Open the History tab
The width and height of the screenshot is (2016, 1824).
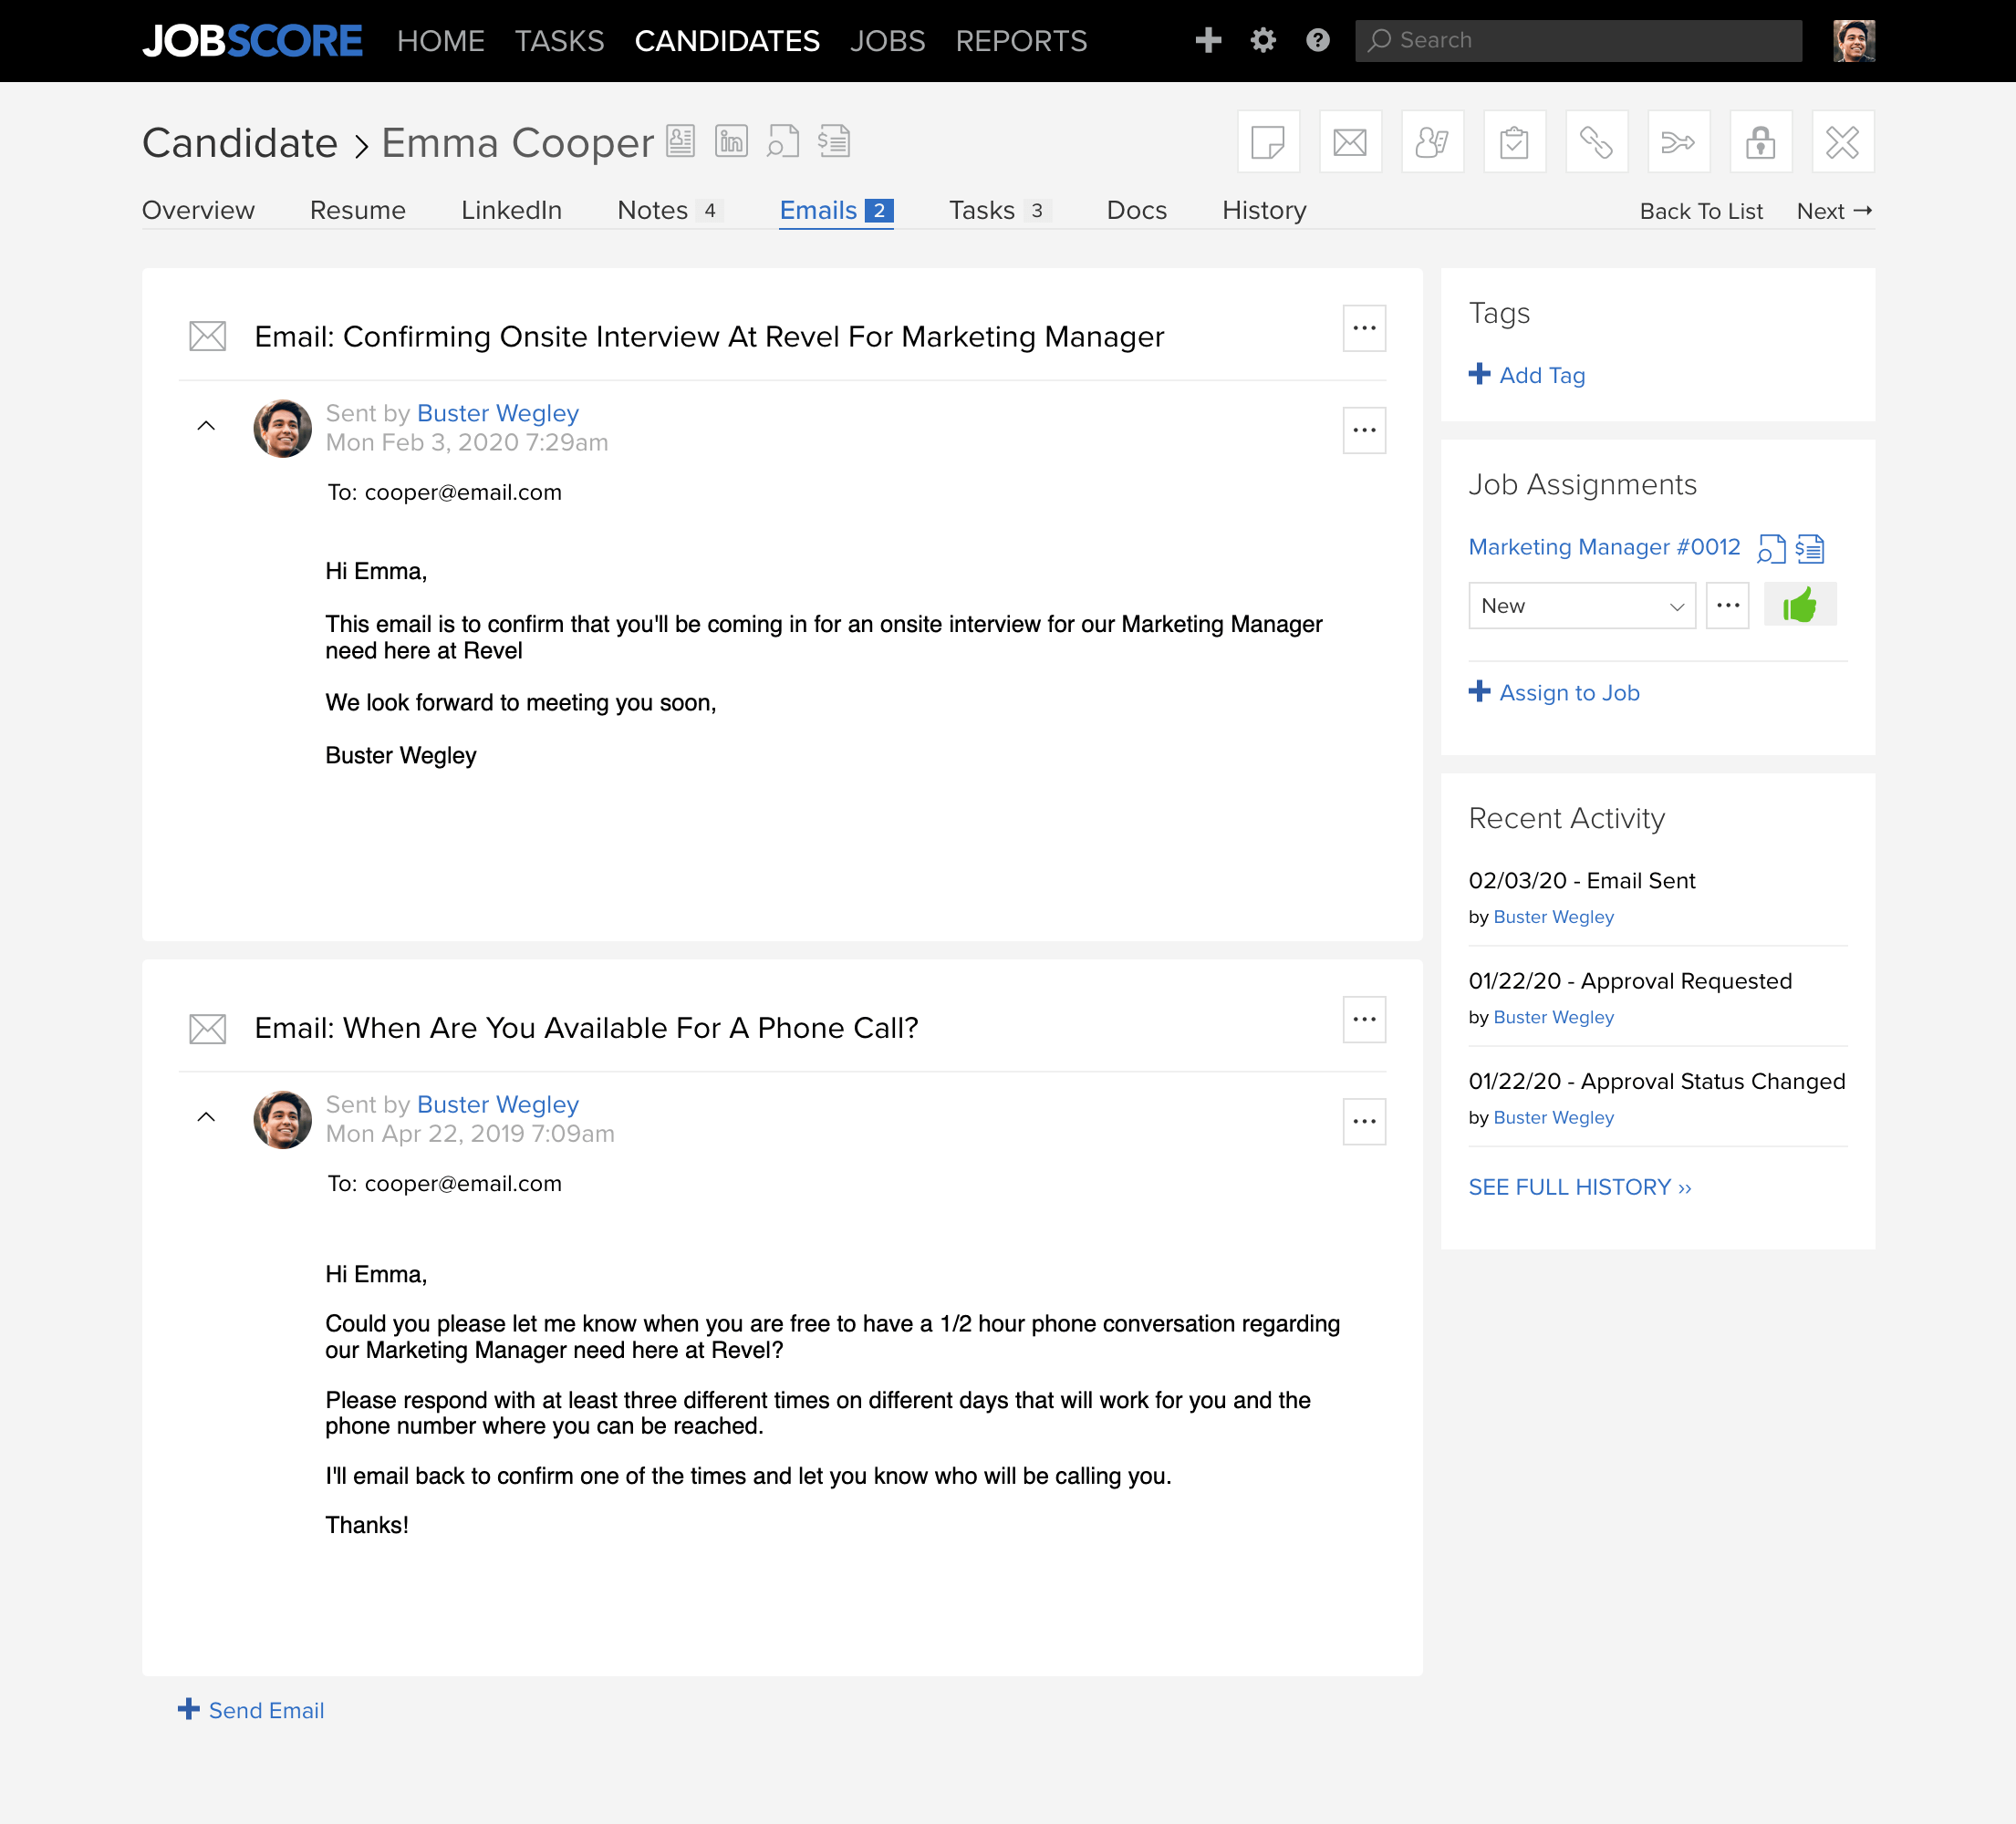pyautogui.click(x=1264, y=210)
